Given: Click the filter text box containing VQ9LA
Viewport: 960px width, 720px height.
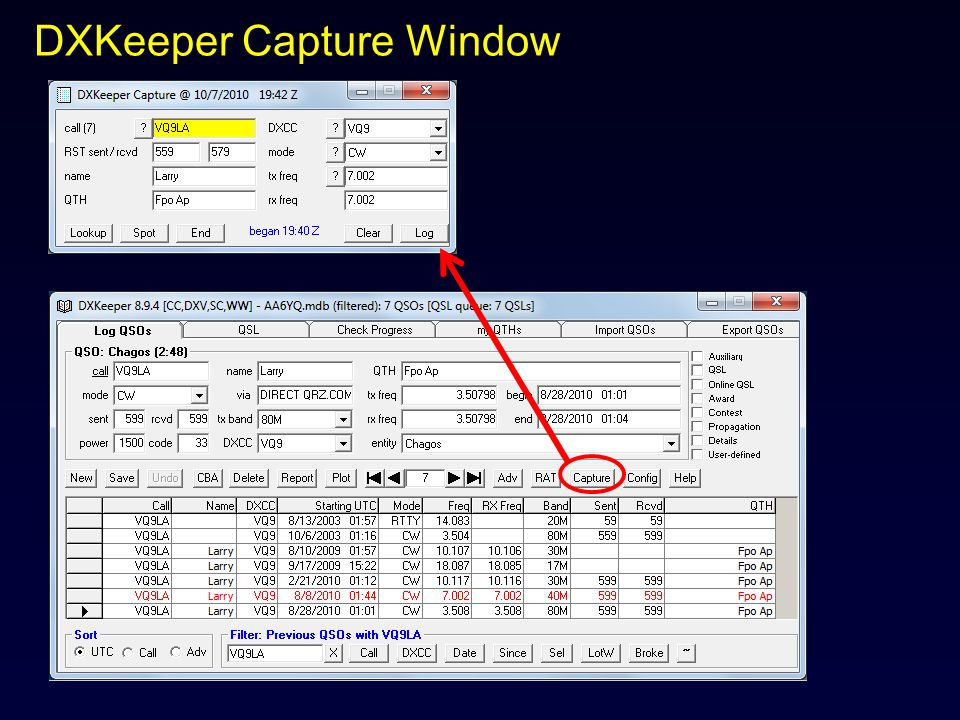Looking at the screenshot, I should [275, 653].
